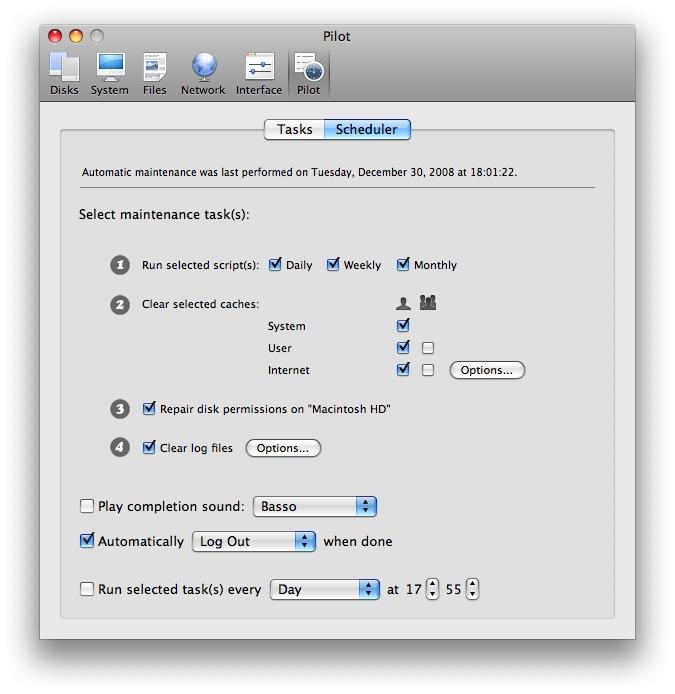
Task: Open the Disks toolbar pane
Action: click(64, 74)
